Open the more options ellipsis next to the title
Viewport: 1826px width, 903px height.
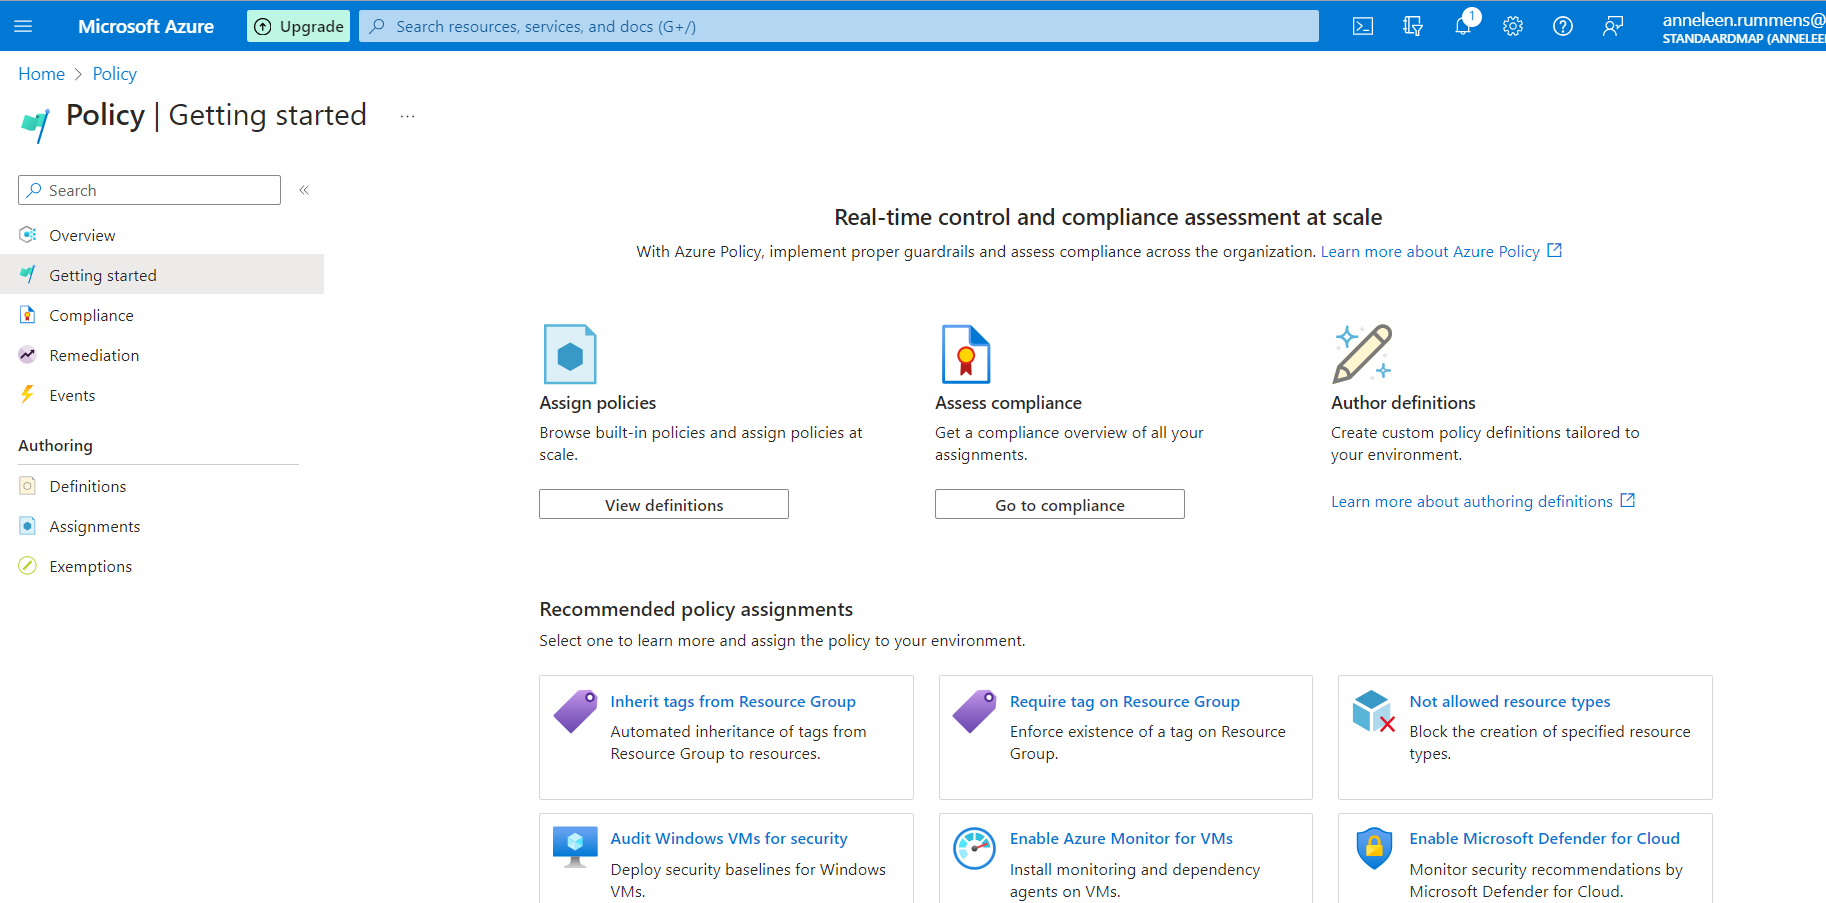tap(407, 116)
